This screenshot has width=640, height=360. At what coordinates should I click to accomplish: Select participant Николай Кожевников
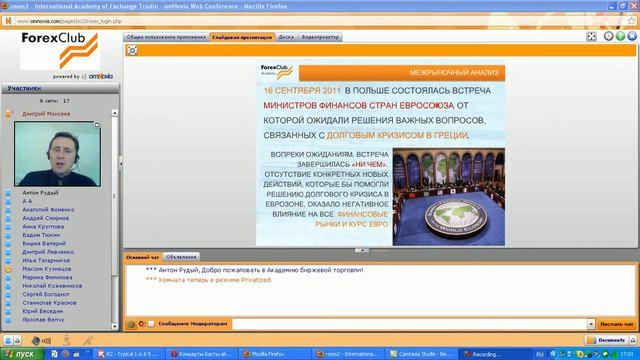pos(52,286)
